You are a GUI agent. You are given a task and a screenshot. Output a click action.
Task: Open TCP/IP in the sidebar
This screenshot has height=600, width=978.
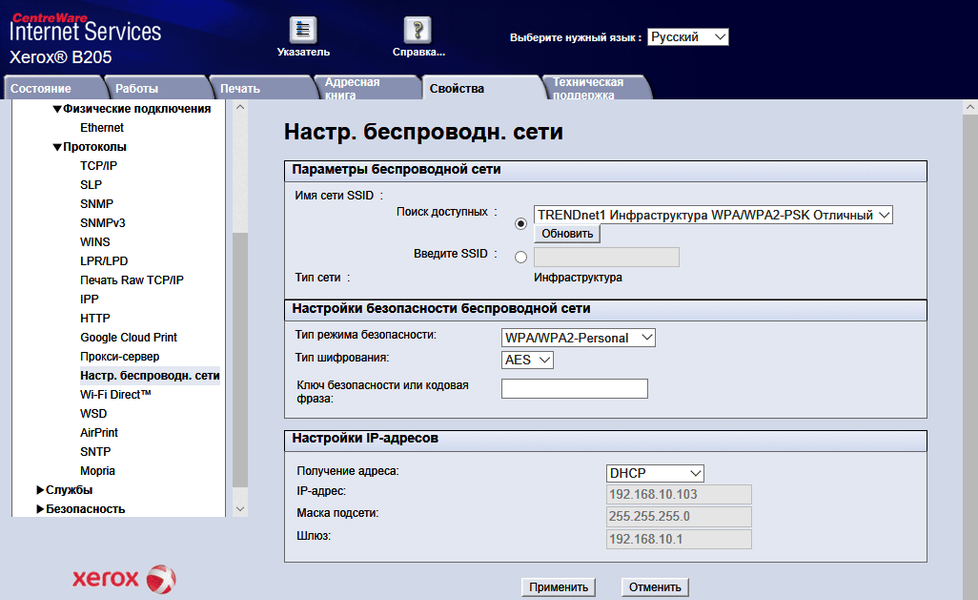point(99,165)
